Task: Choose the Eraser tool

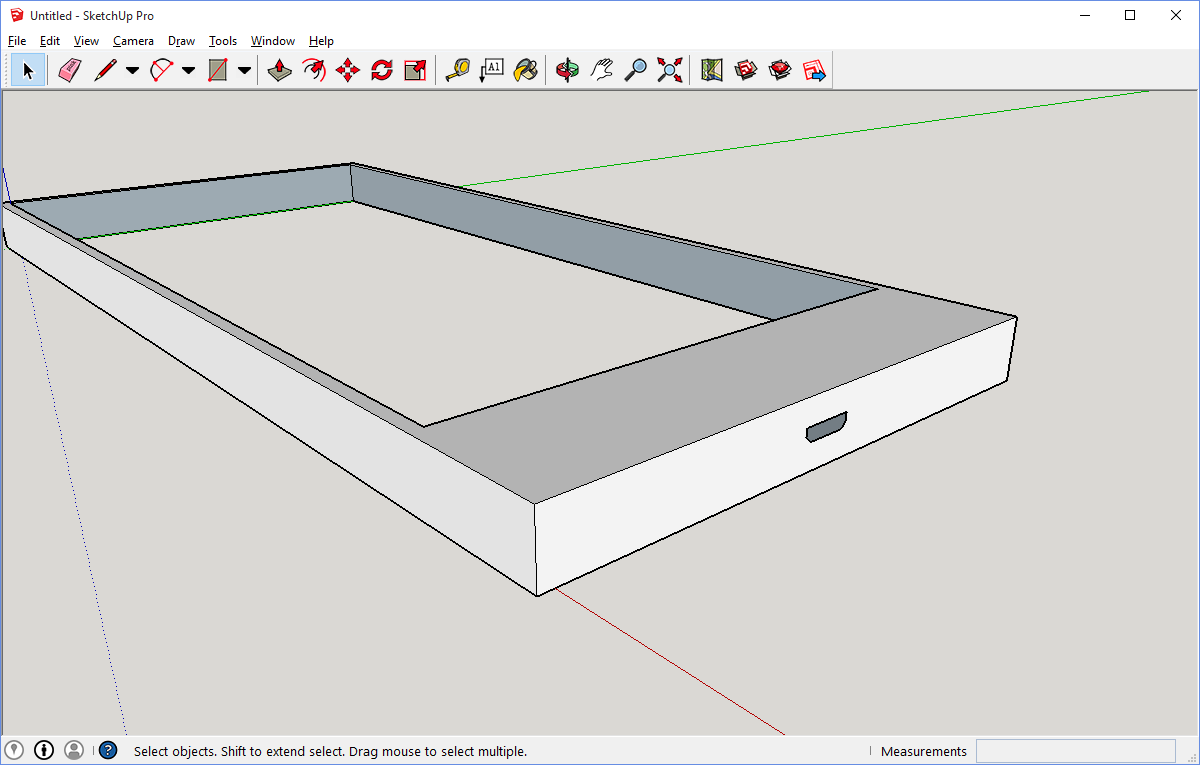Action: [x=68, y=70]
